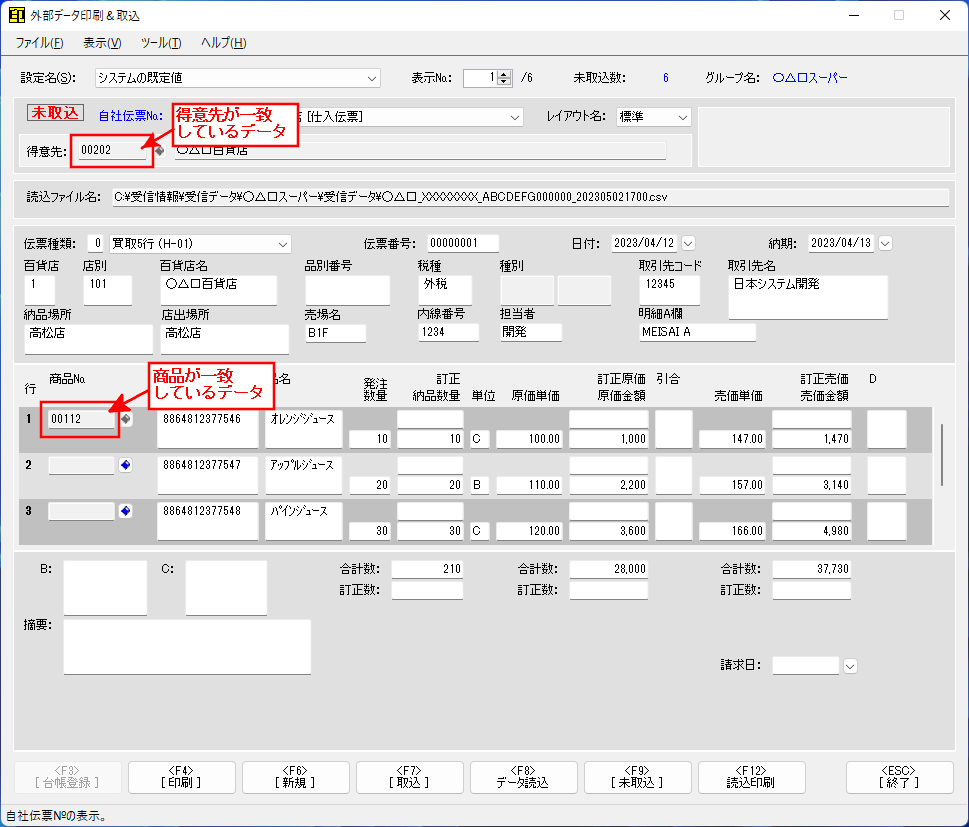Click the F12 読込印刷 button
This screenshot has width=969, height=827.
point(751,777)
